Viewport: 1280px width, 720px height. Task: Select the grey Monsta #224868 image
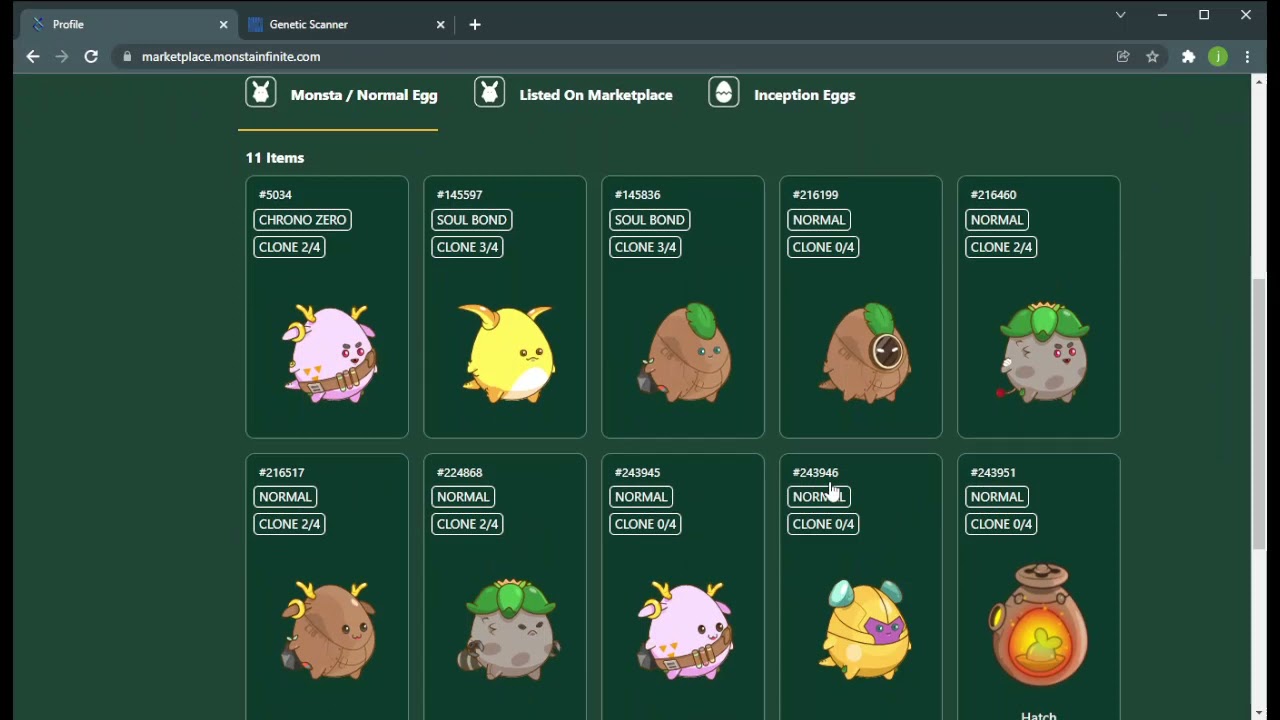[509, 630]
